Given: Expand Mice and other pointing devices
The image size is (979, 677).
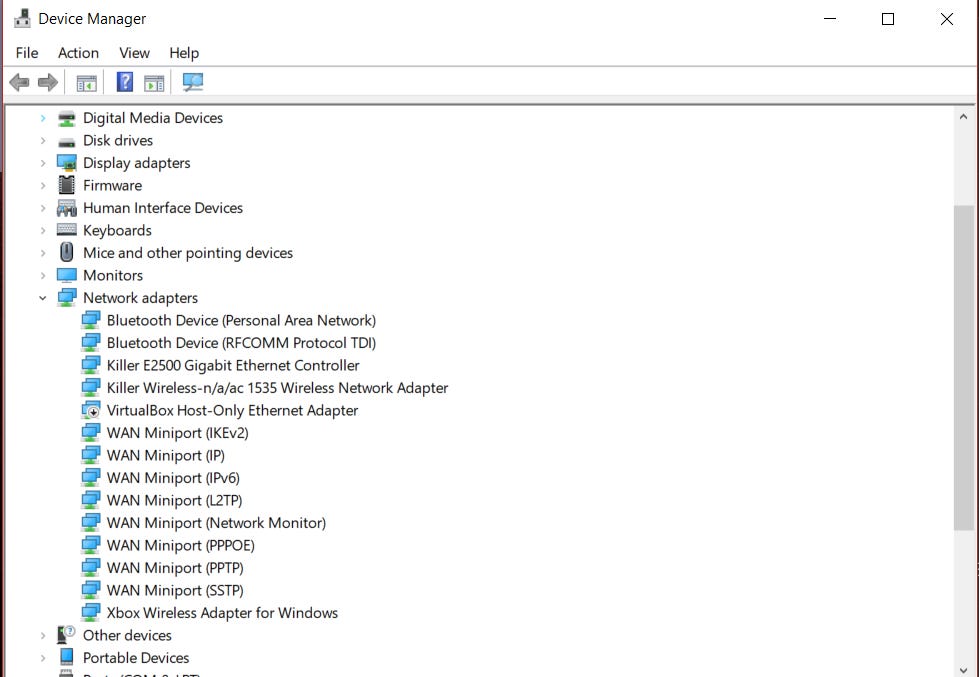Looking at the screenshot, I should (42, 253).
